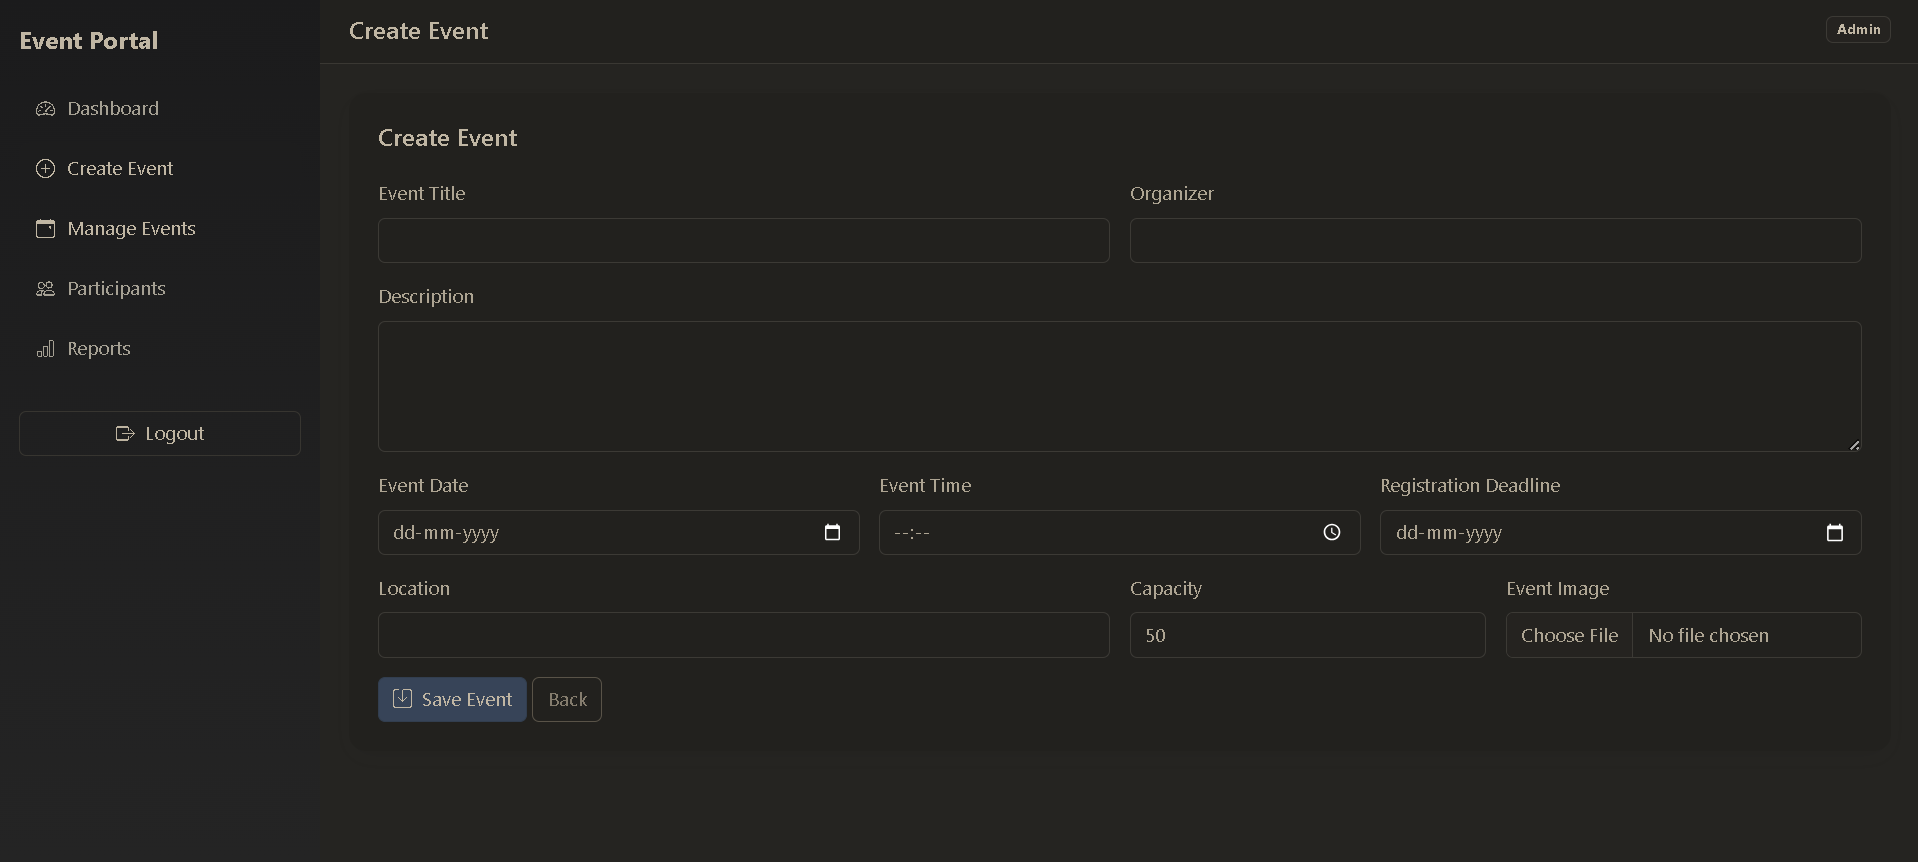This screenshot has height=862, width=1918.
Task: Open the Event Date calendar picker icon
Action: coord(832,533)
